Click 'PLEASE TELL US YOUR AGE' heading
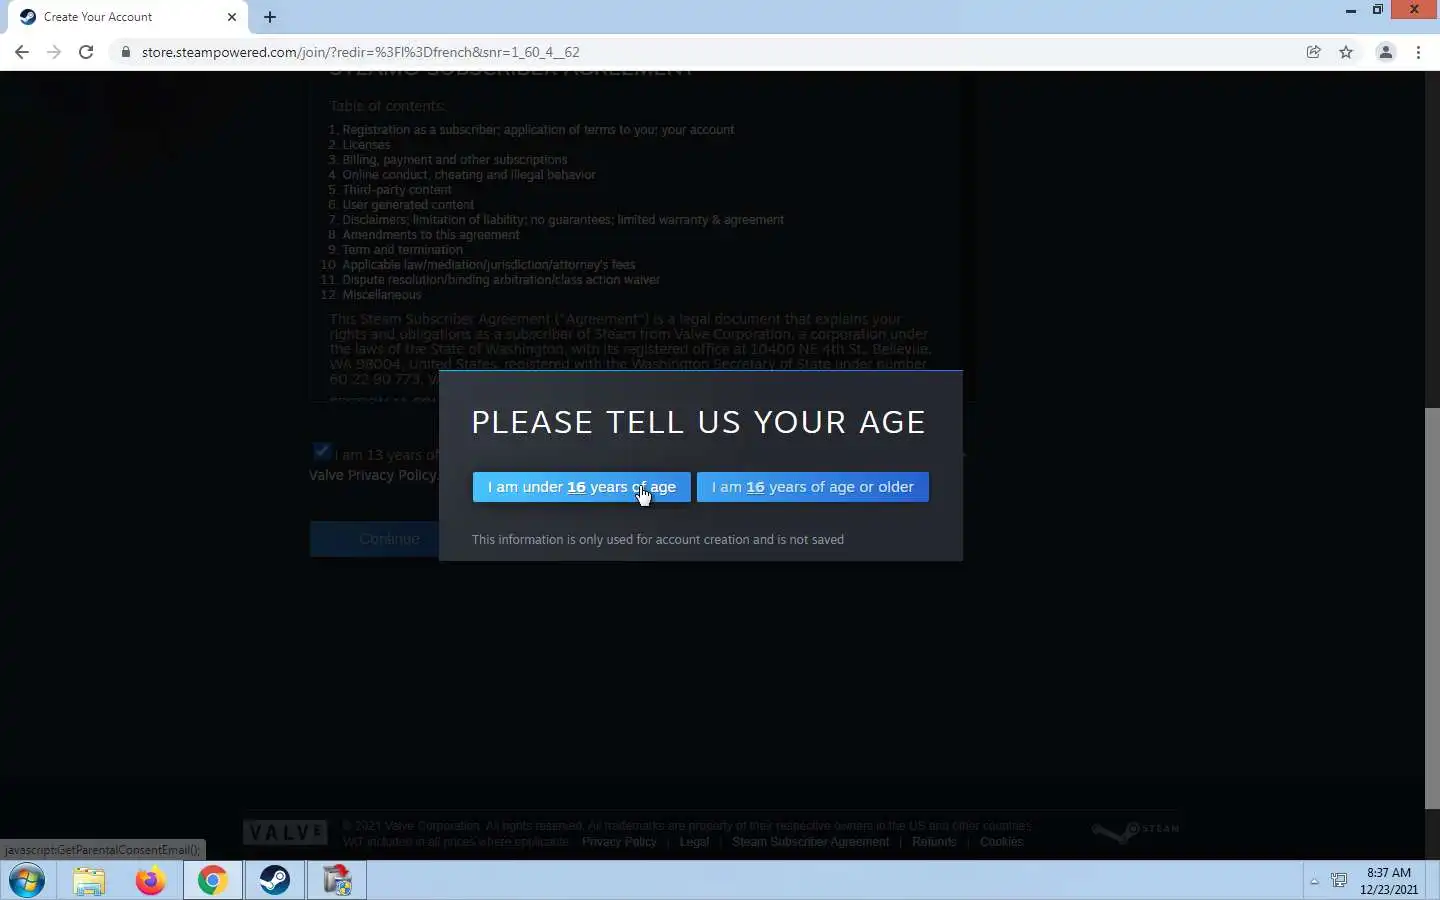The height and width of the screenshot is (900, 1440). click(698, 422)
